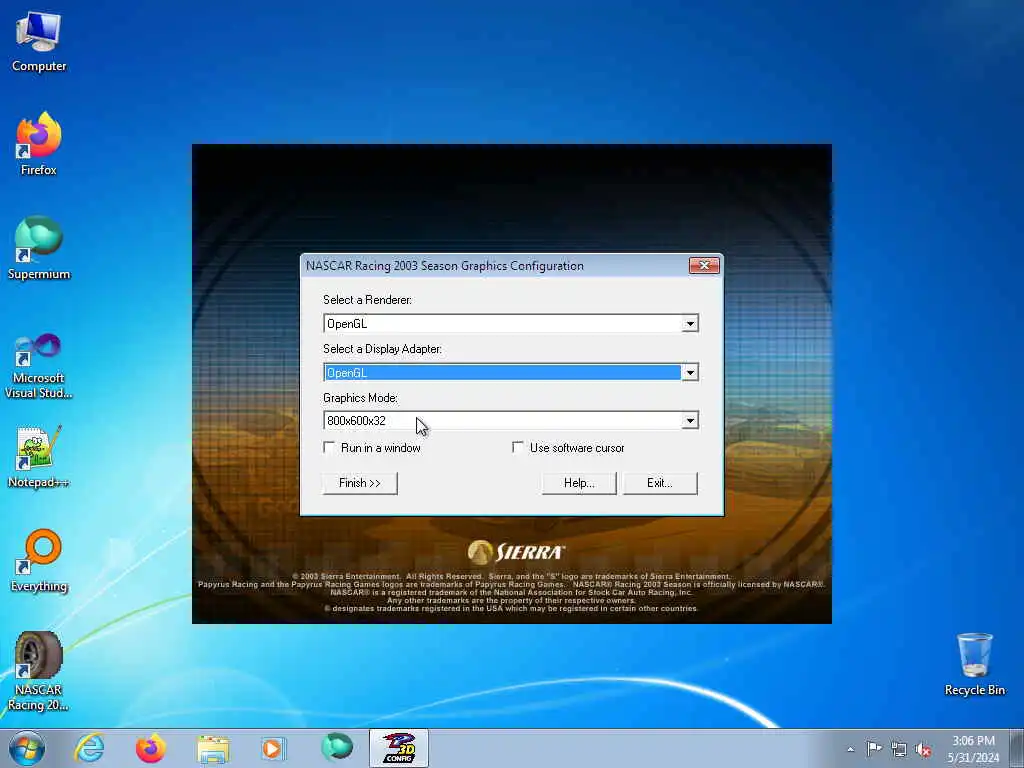Click the Exit... button
Screen dimensions: 1024x768
660,483
